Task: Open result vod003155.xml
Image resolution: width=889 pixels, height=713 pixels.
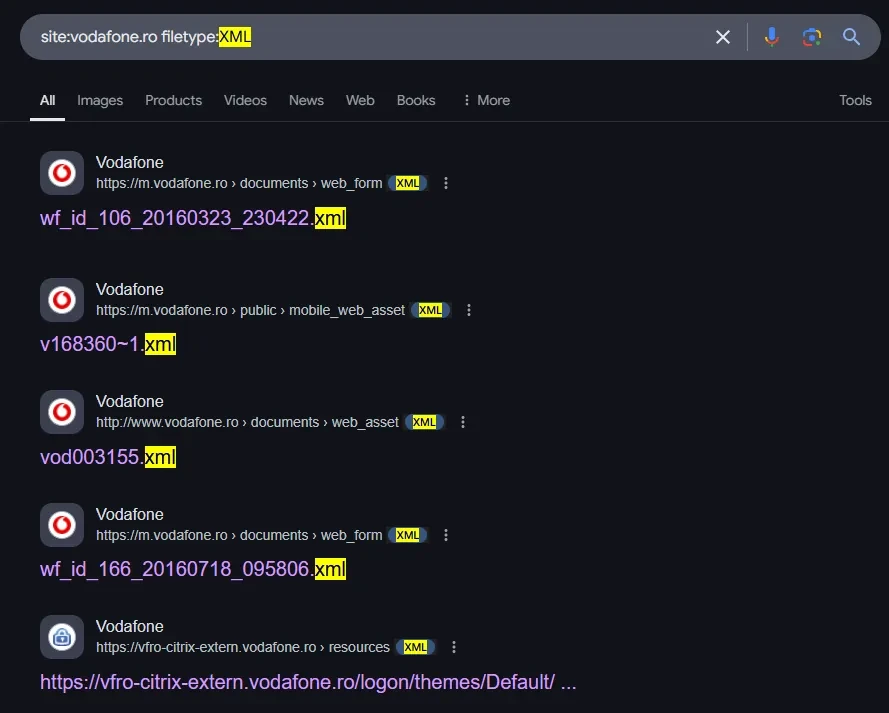Action: 108,457
